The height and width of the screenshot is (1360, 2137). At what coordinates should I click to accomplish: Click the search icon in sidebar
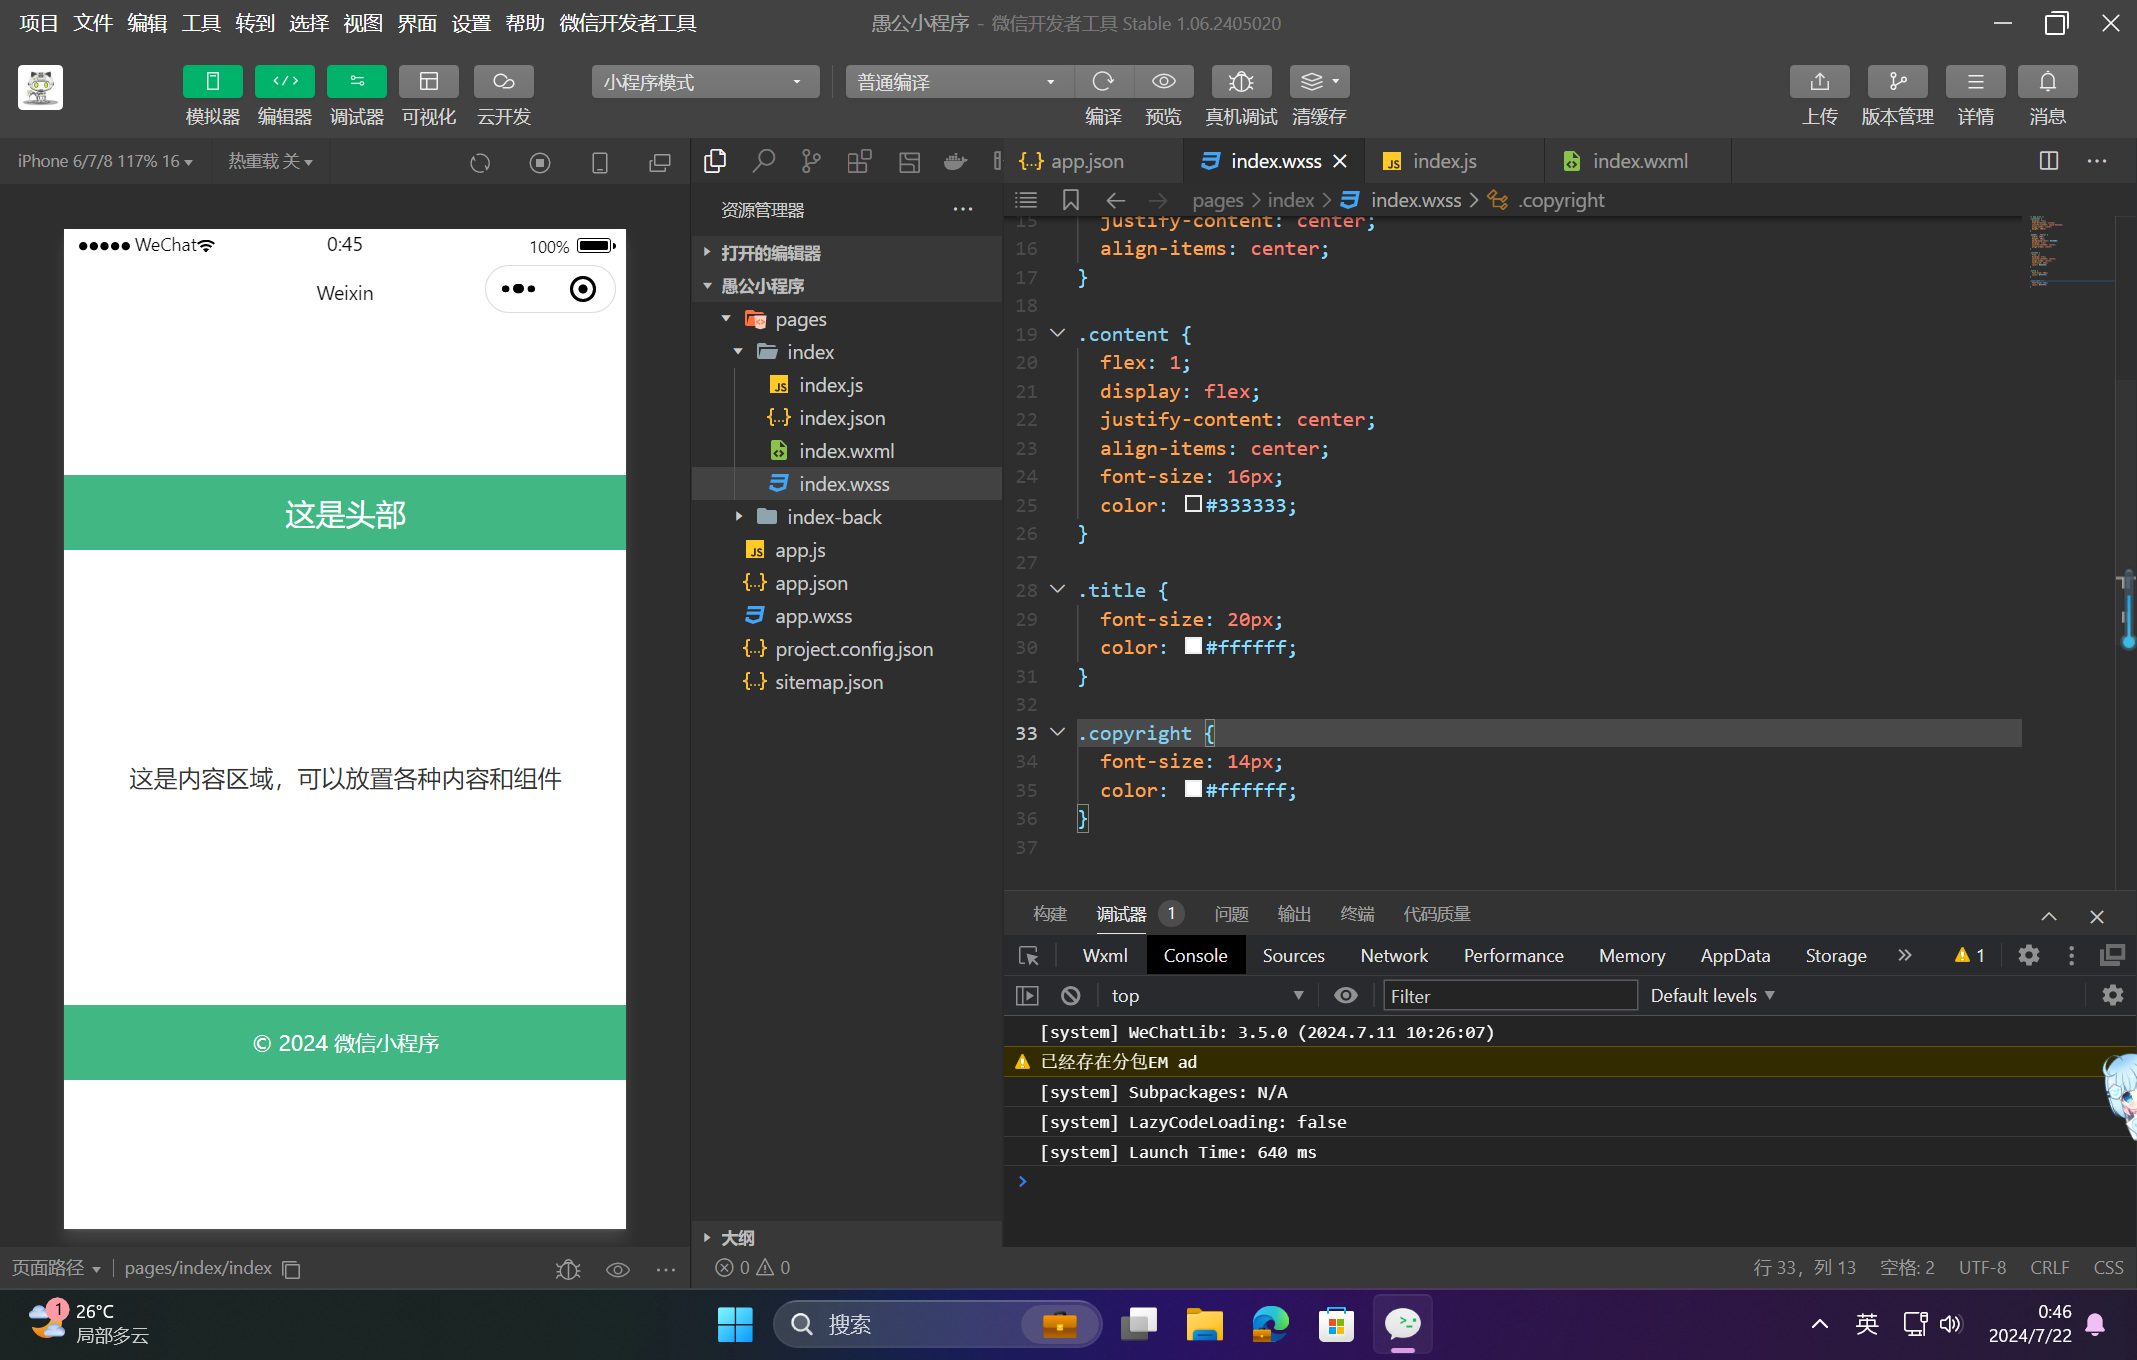[x=763, y=161]
